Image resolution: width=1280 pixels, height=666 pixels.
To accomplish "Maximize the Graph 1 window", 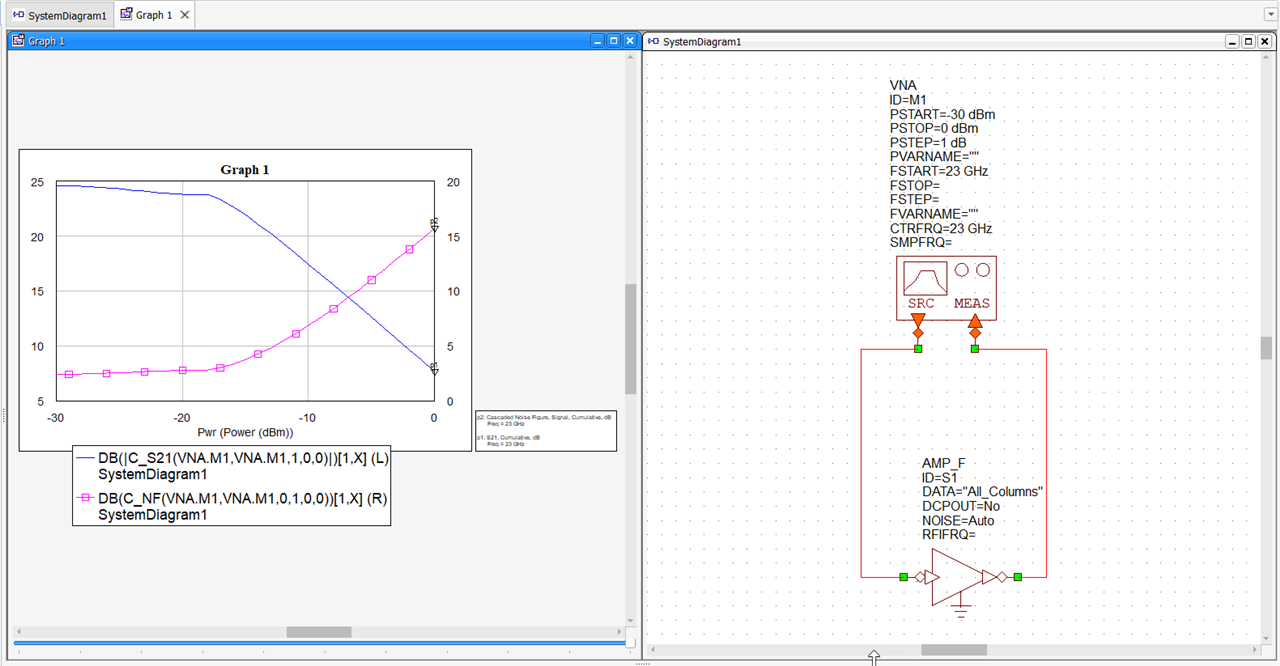I will click(x=613, y=41).
